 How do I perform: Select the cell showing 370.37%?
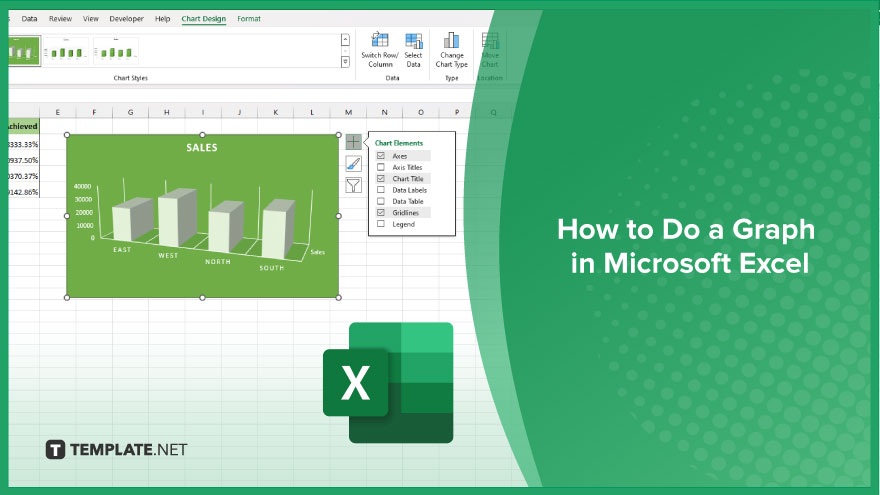(24, 176)
